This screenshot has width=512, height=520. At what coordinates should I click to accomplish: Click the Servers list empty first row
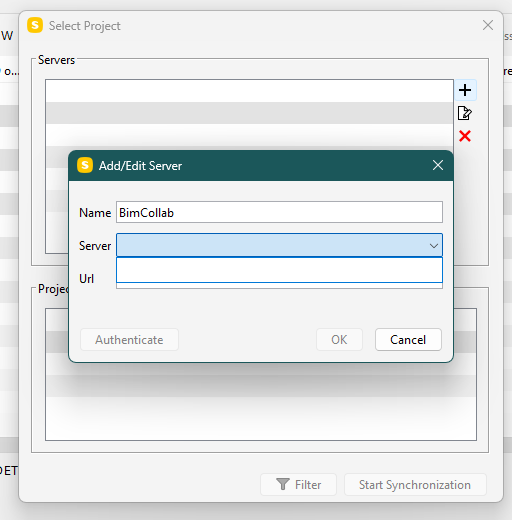tap(249, 91)
